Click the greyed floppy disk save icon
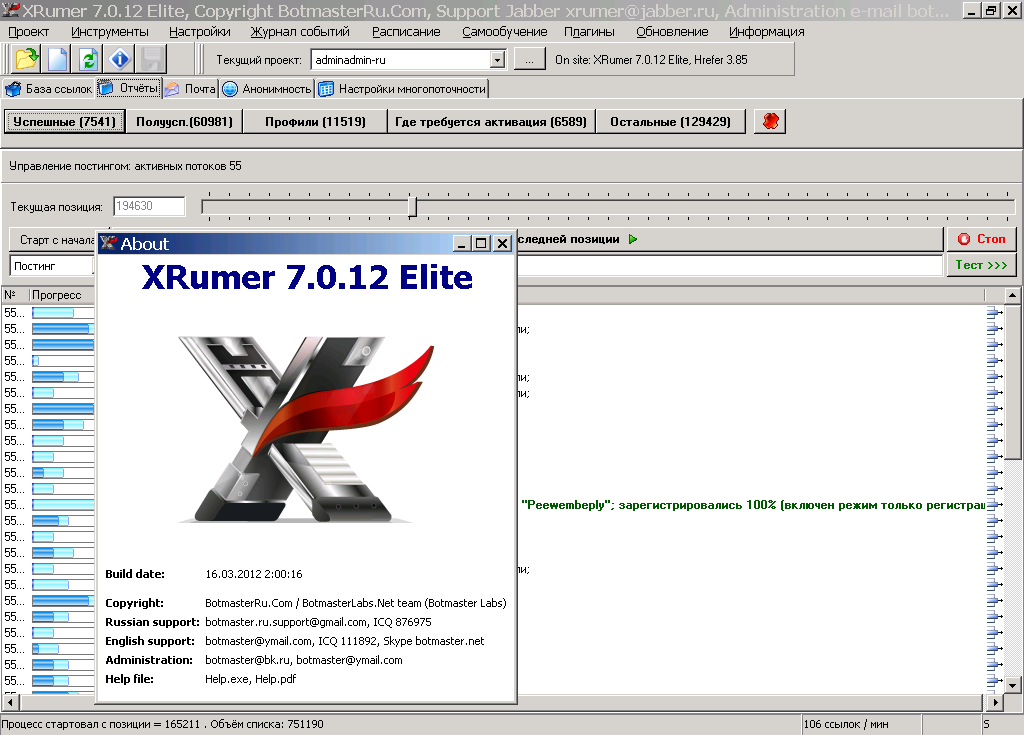Image resolution: width=1024 pixels, height=735 pixels. [152, 59]
